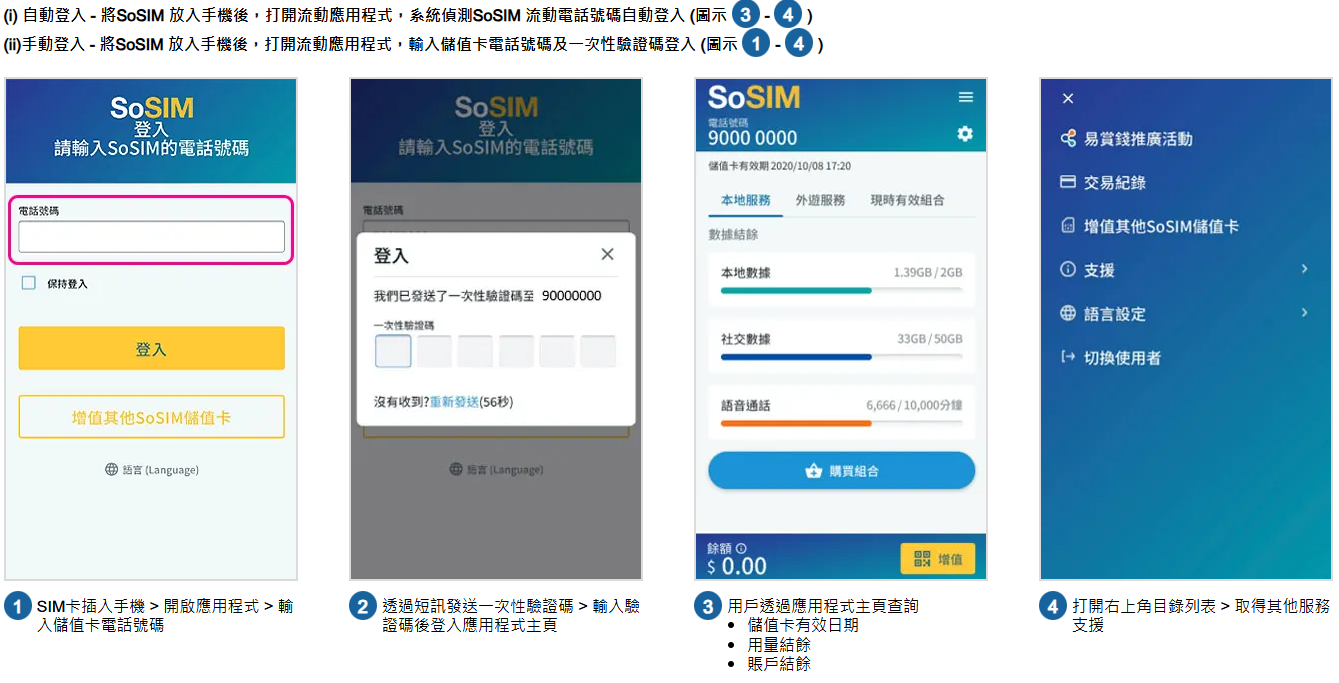Image resolution: width=1339 pixels, height=683 pixels.
Task: Open the hamburger menu in SoSIM app
Action: (x=965, y=97)
